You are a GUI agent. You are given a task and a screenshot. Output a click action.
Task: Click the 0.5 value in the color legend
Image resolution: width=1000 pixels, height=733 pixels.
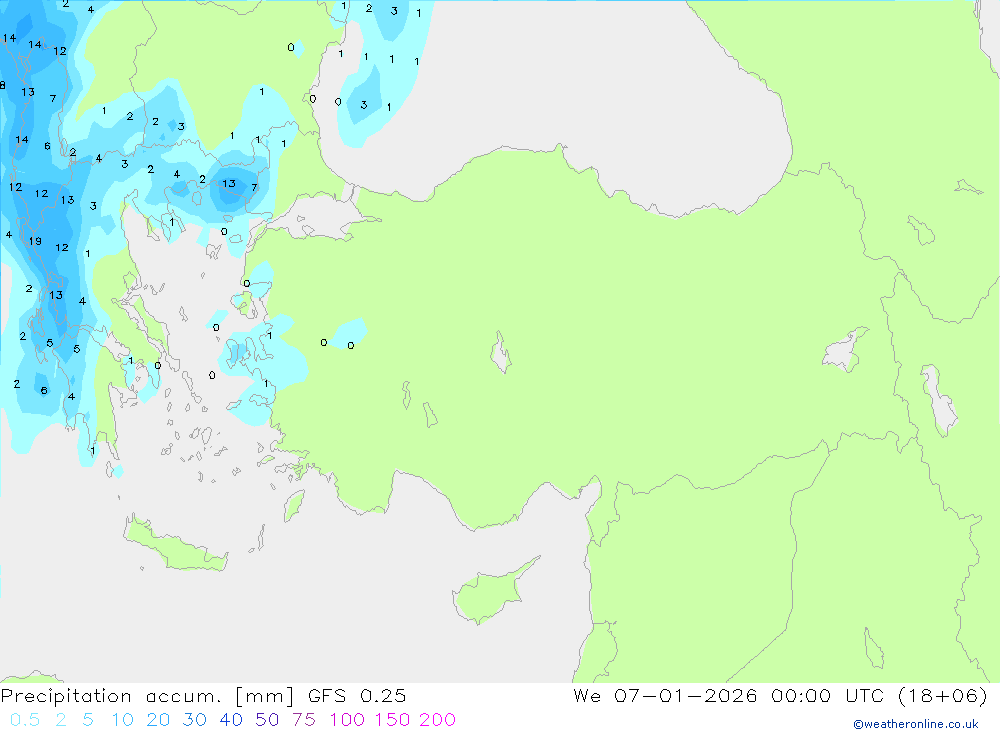[x=25, y=720]
